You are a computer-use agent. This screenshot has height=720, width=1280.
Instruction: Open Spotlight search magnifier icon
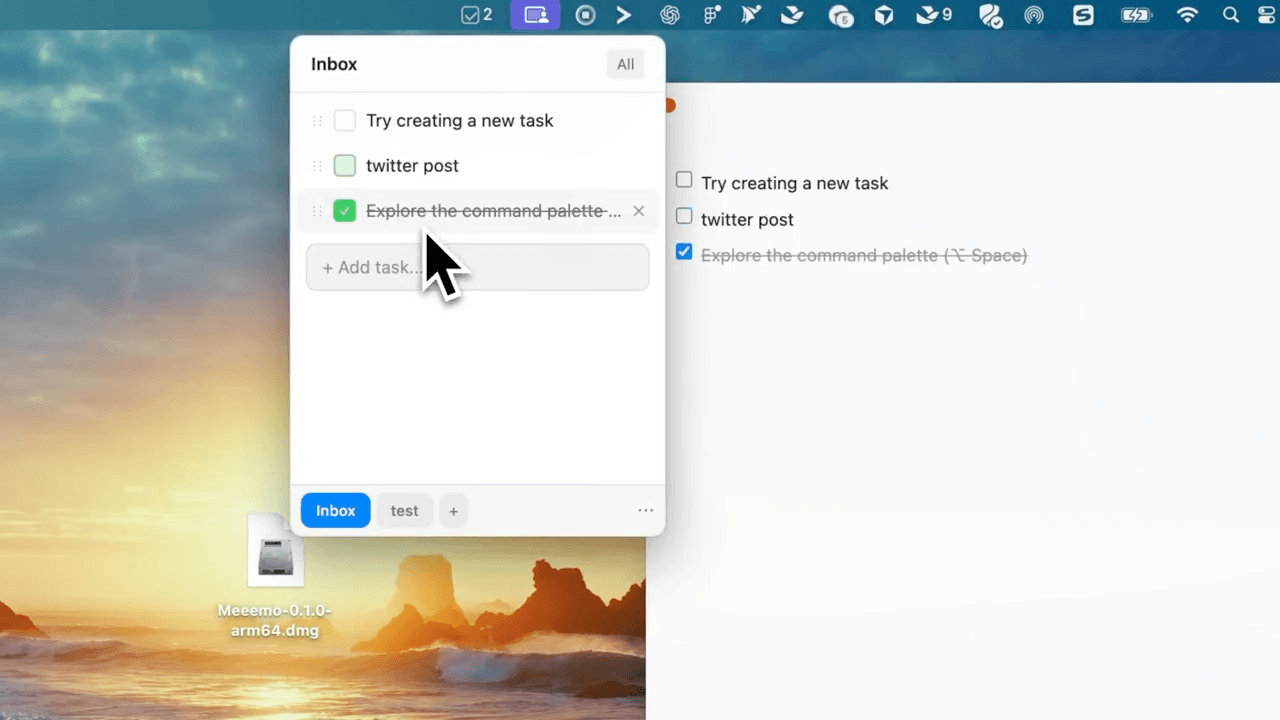1231,15
